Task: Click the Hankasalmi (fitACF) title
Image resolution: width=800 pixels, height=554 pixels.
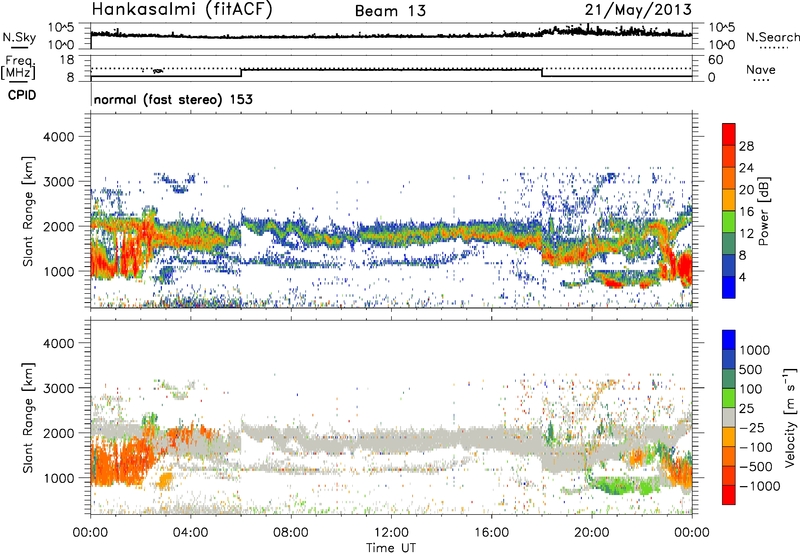Action: [x=182, y=10]
